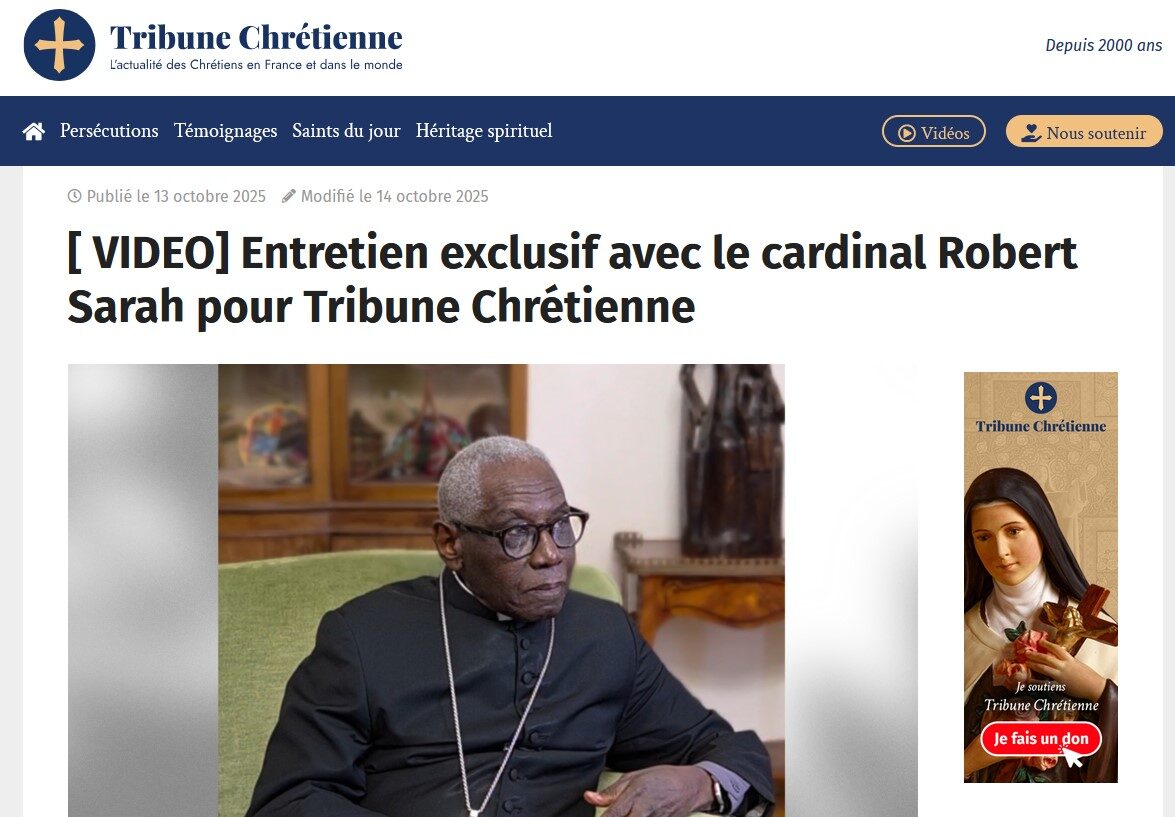This screenshot has width=1175, height=817.
Task: Click the cross logo in sidebar banner
Action: click(1041, 397)
